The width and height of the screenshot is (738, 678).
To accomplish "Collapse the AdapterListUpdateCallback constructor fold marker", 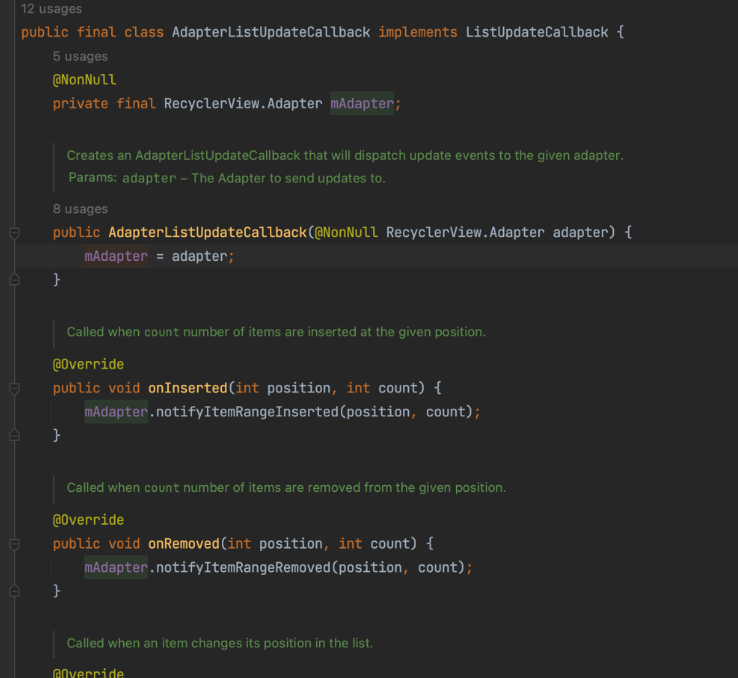I will point(15,233).
